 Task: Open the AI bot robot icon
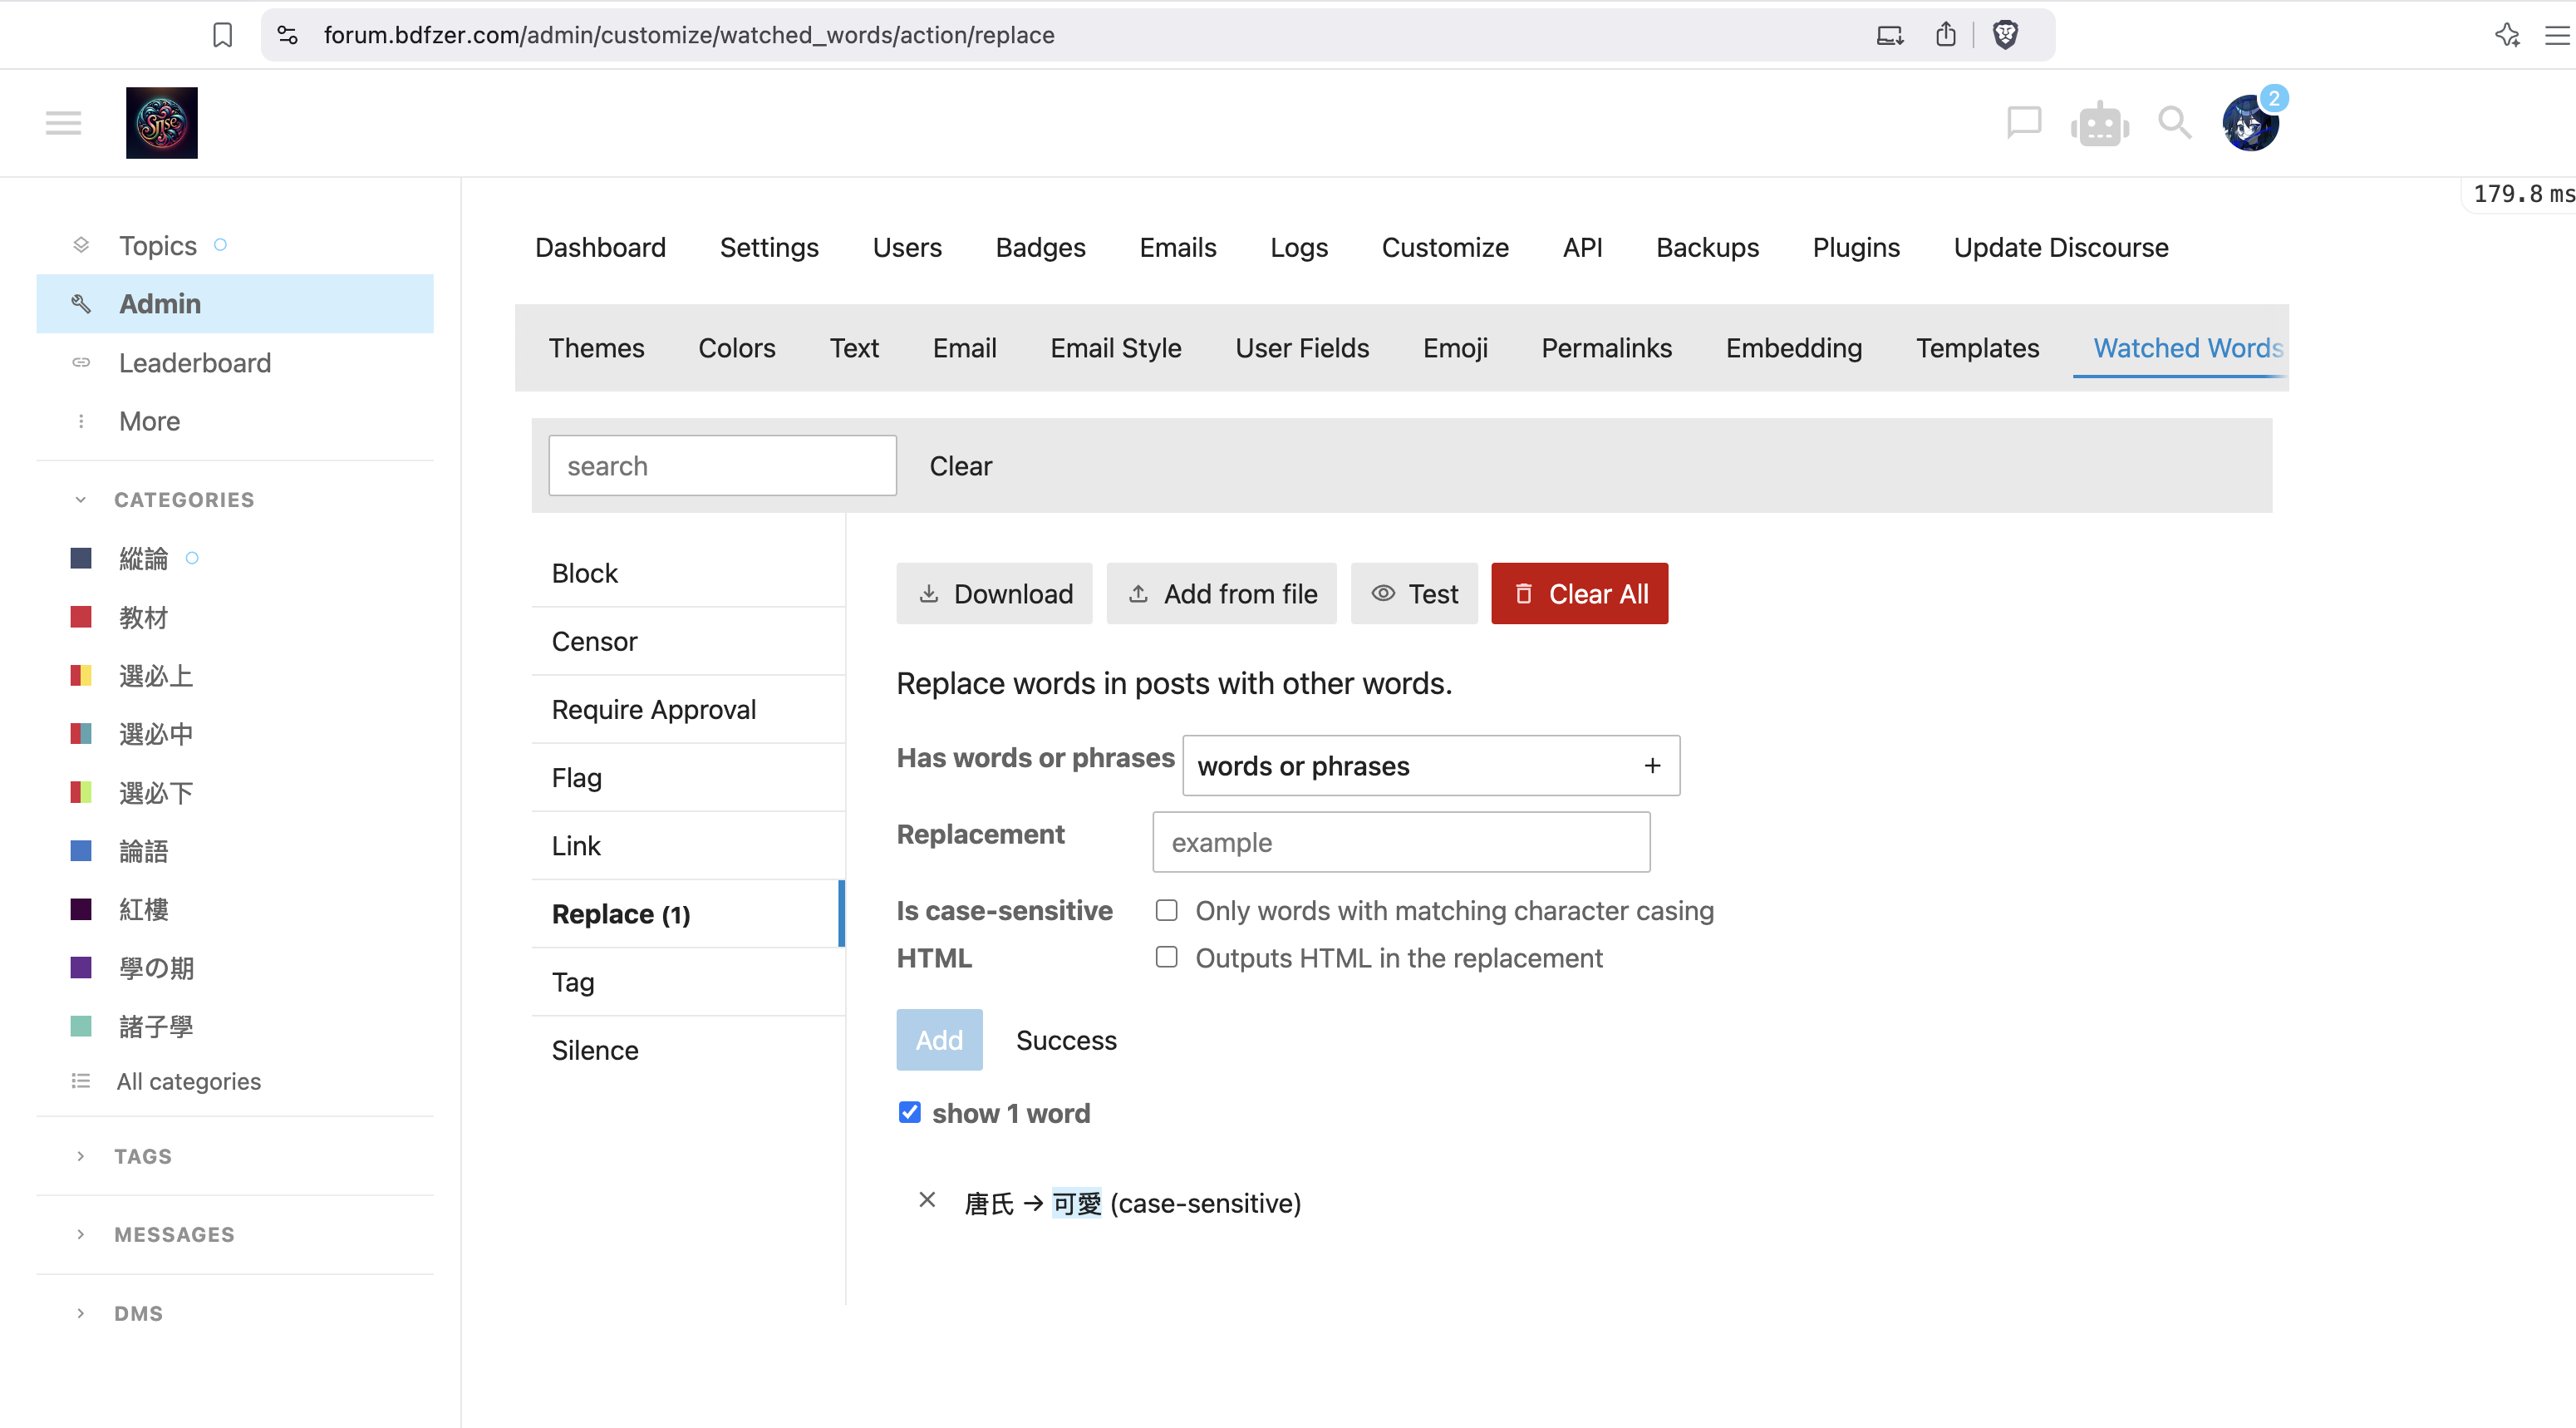(x=2099, y=124)
